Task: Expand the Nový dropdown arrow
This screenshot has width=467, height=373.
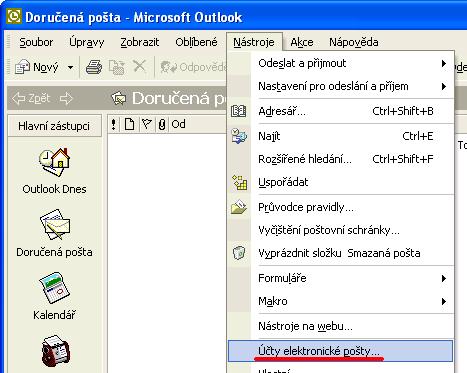Action: pyautogui.click(x=70, y=67)
